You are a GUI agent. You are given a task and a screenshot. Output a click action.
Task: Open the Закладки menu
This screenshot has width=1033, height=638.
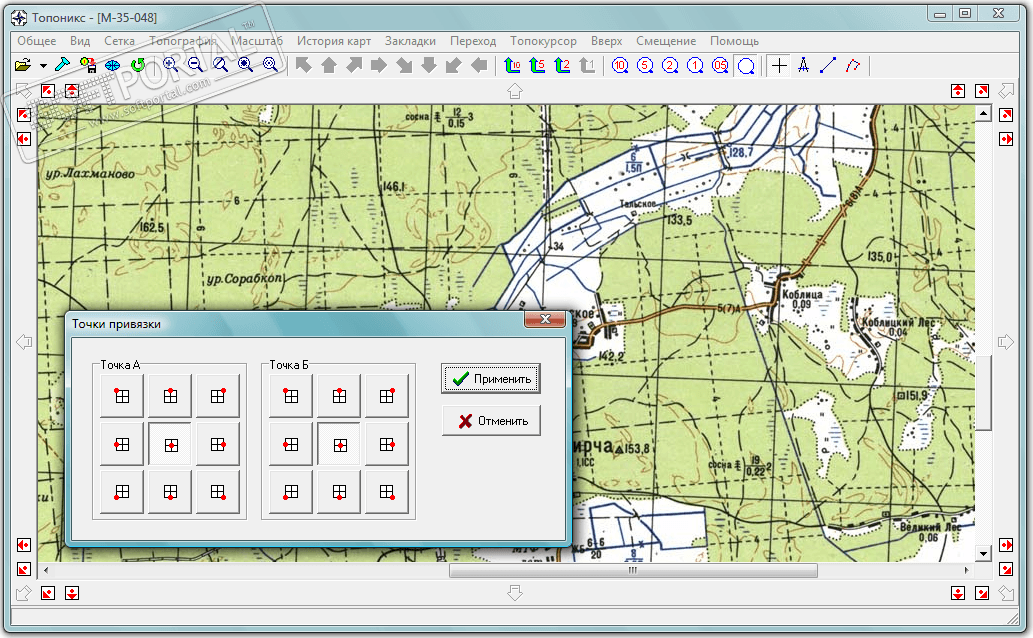point(410,41)
